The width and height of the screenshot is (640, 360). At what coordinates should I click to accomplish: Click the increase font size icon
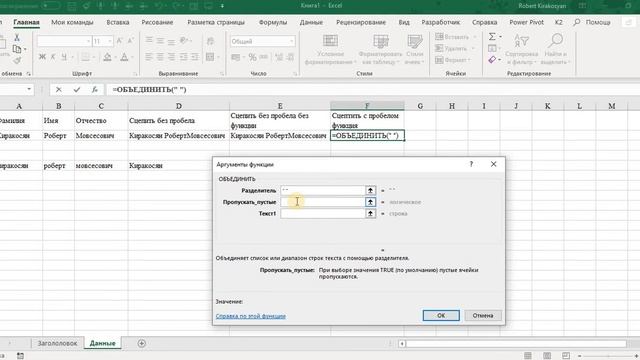(x=120, y=41)
